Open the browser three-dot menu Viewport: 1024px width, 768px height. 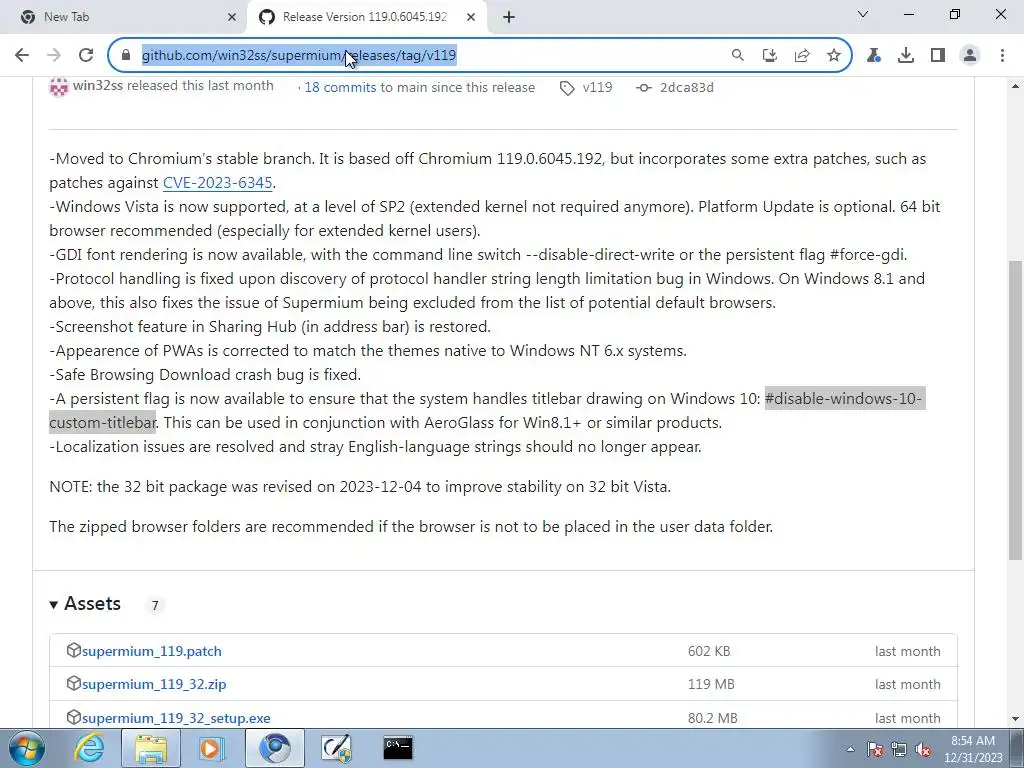pyautogui.click(x=1002, y=56)
